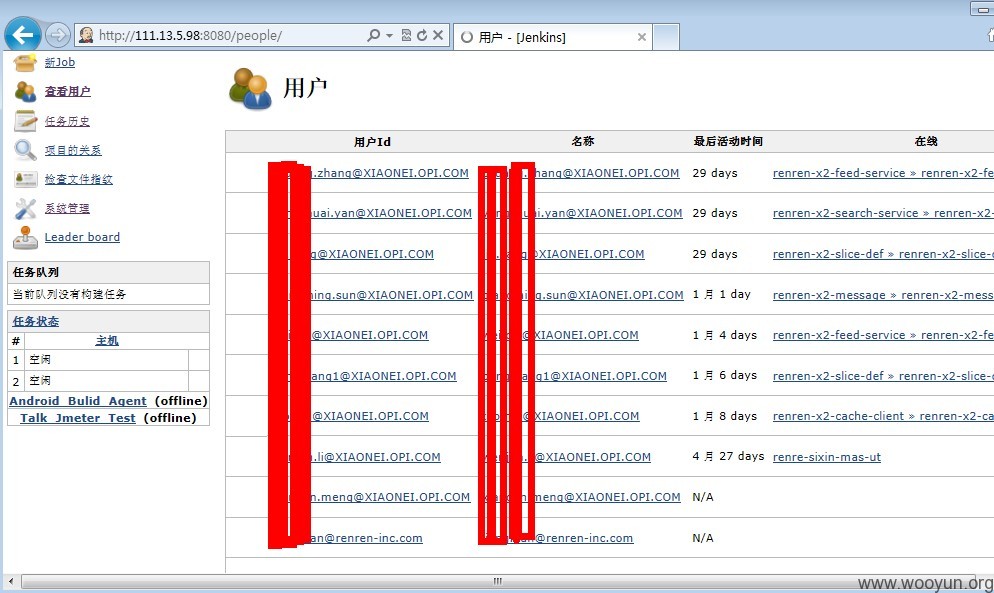Click the 查看用户 people icon
The width and height of the screenshot is (994, 593).
click(25, 91)
